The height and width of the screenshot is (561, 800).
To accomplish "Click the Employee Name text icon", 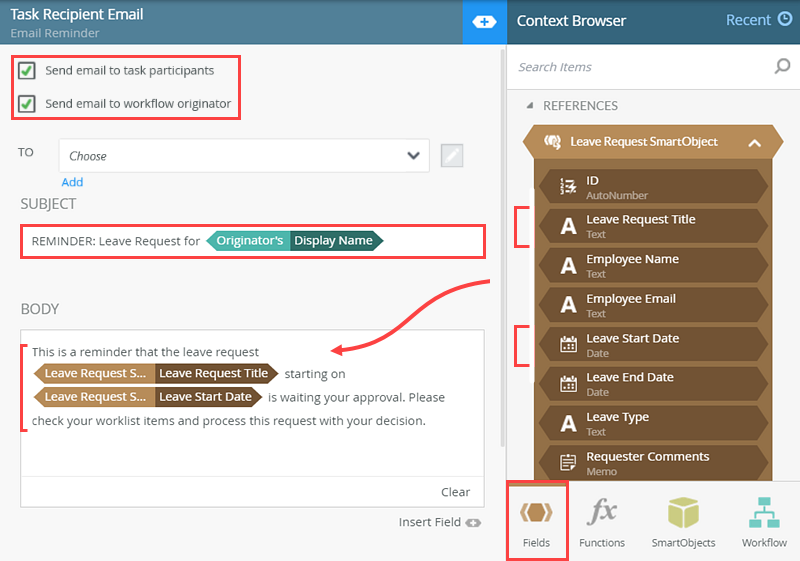I will [x=568, y=266].
